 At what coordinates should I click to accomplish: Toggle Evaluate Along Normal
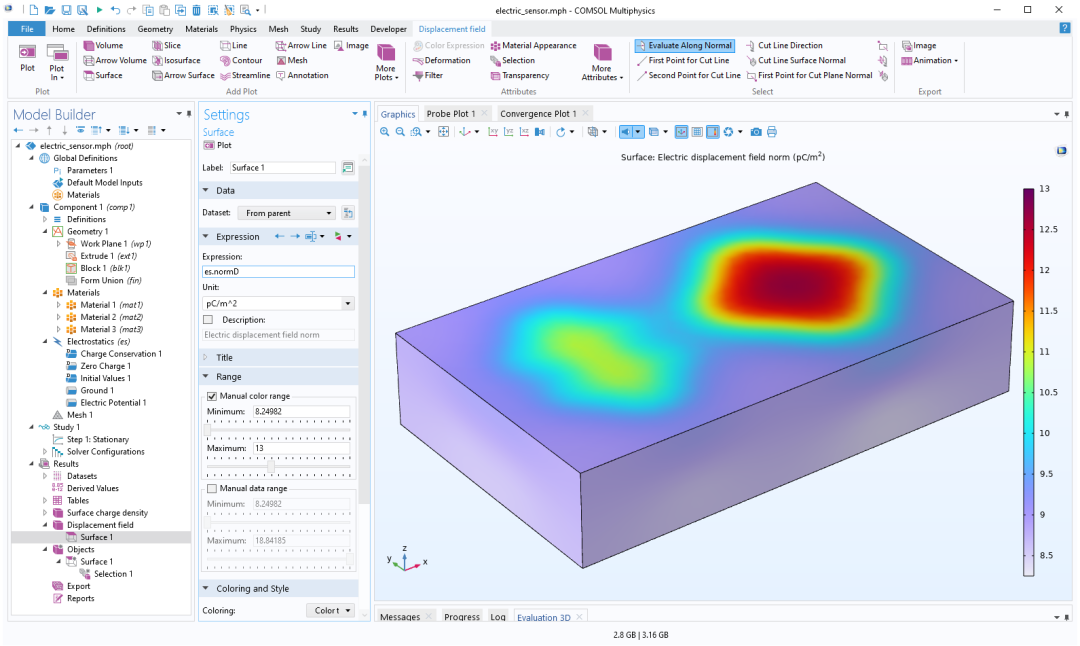click(685, 45)
